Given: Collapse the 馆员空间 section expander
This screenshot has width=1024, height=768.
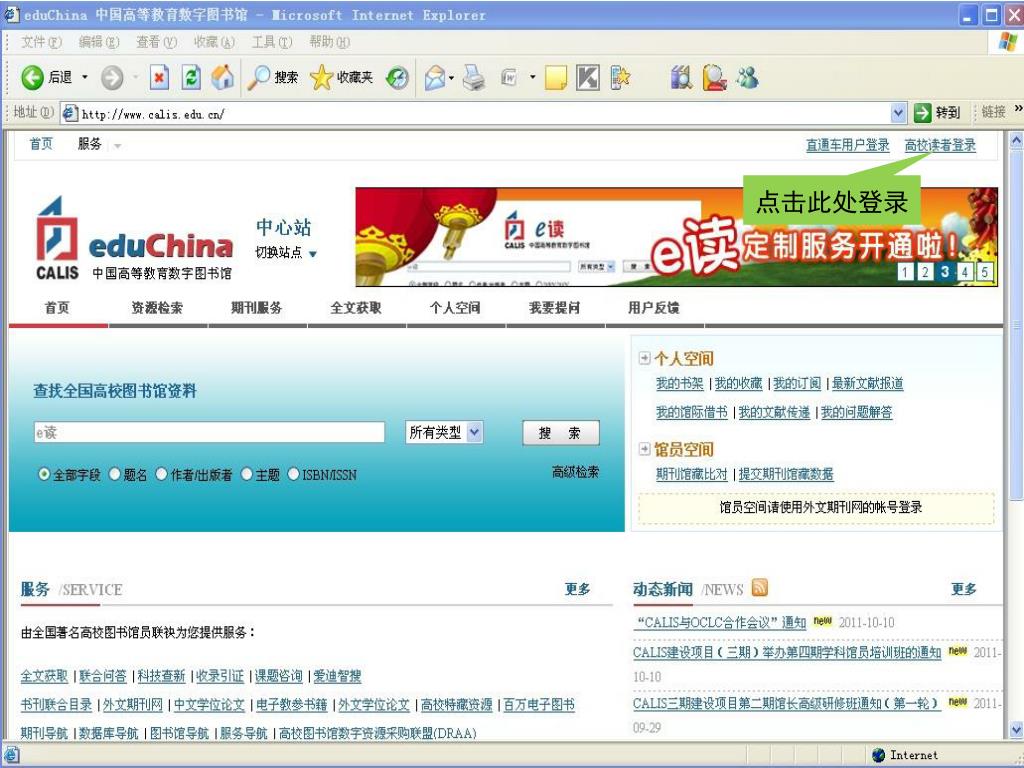Looking at the screenshot, I should [x=645, y=449].
